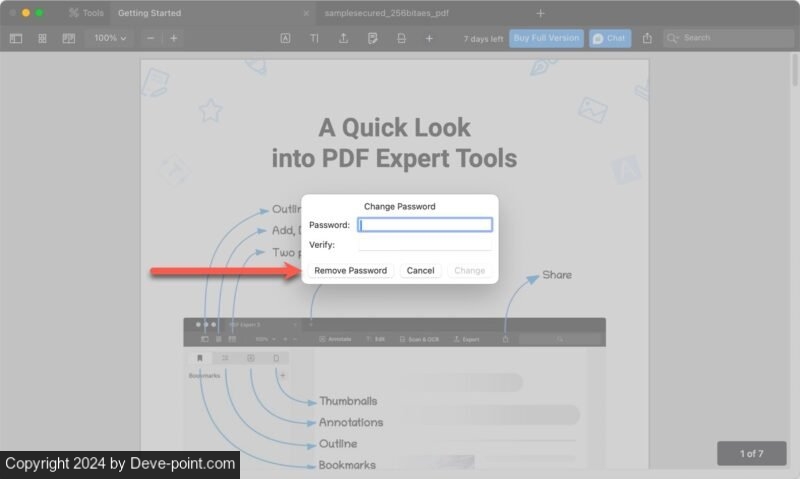
Task: Close the Getting Started tab
Action: click(306, 13)
